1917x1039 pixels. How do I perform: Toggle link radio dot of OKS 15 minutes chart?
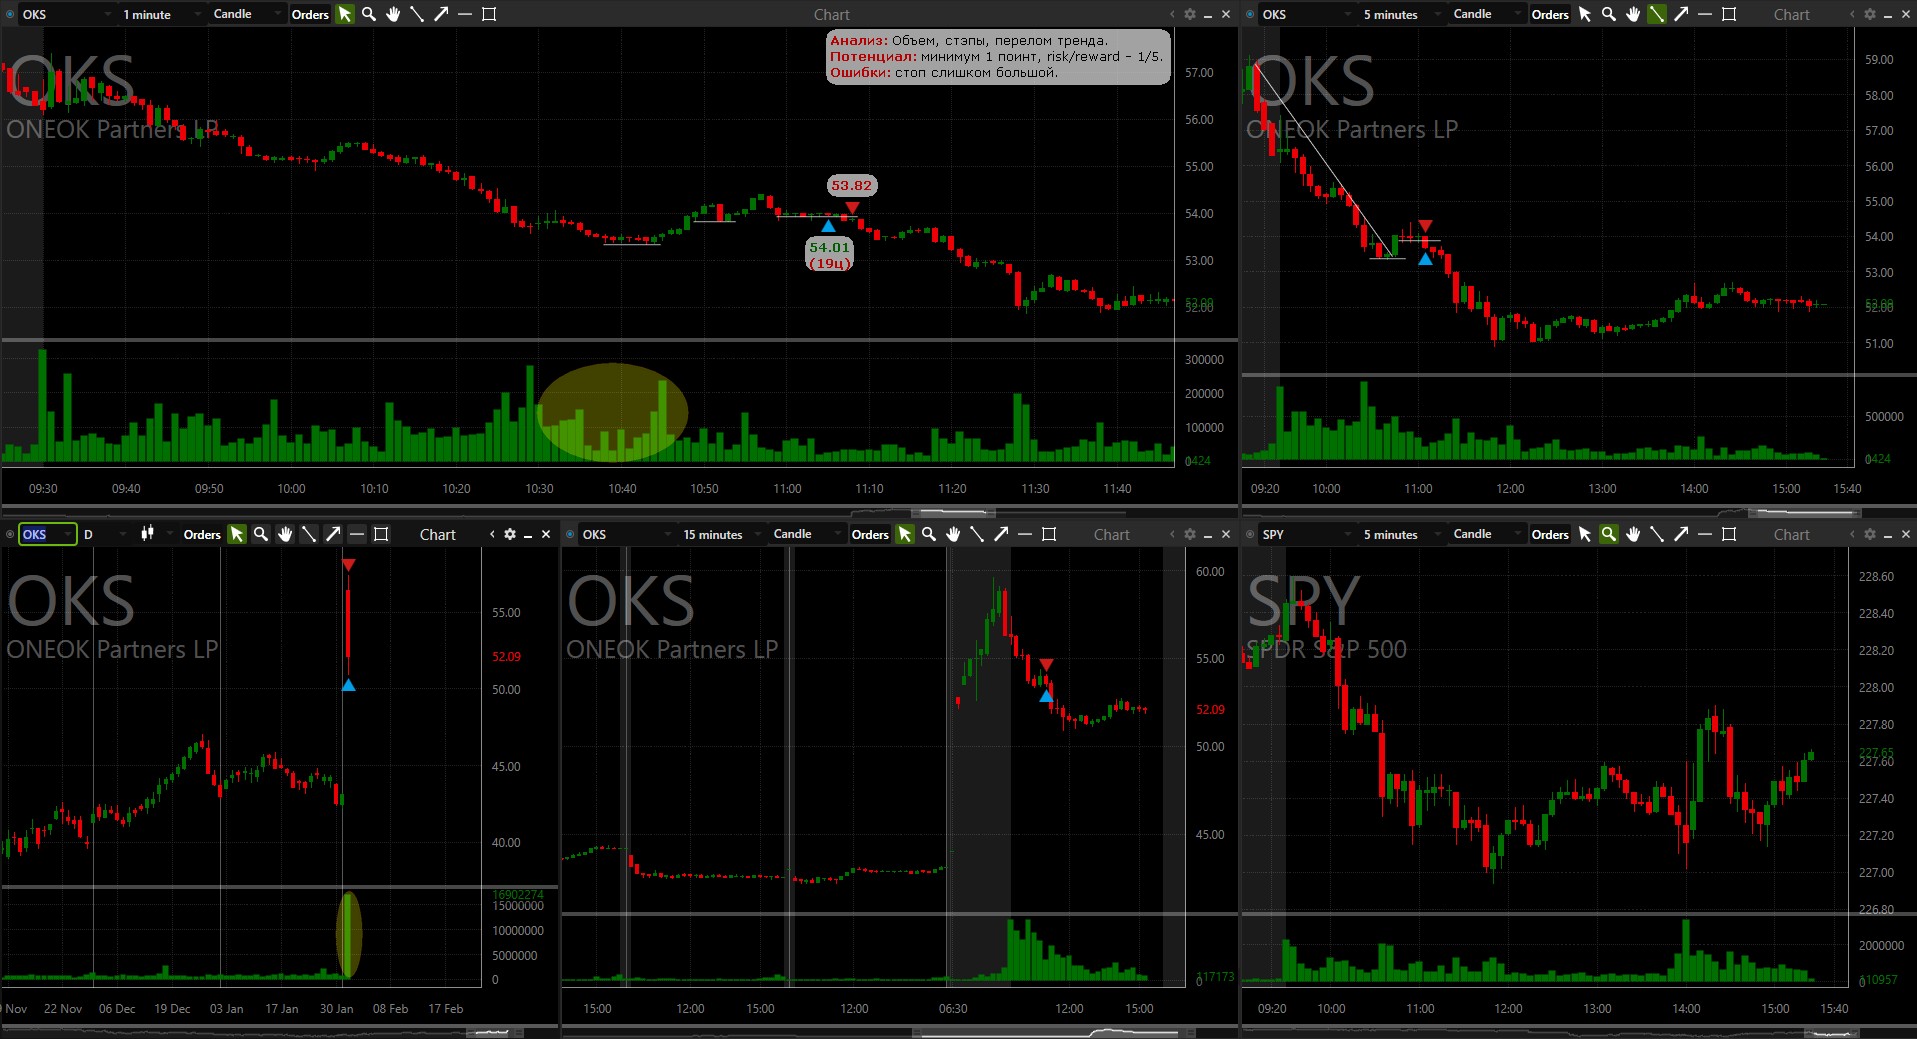click(570, 534)
